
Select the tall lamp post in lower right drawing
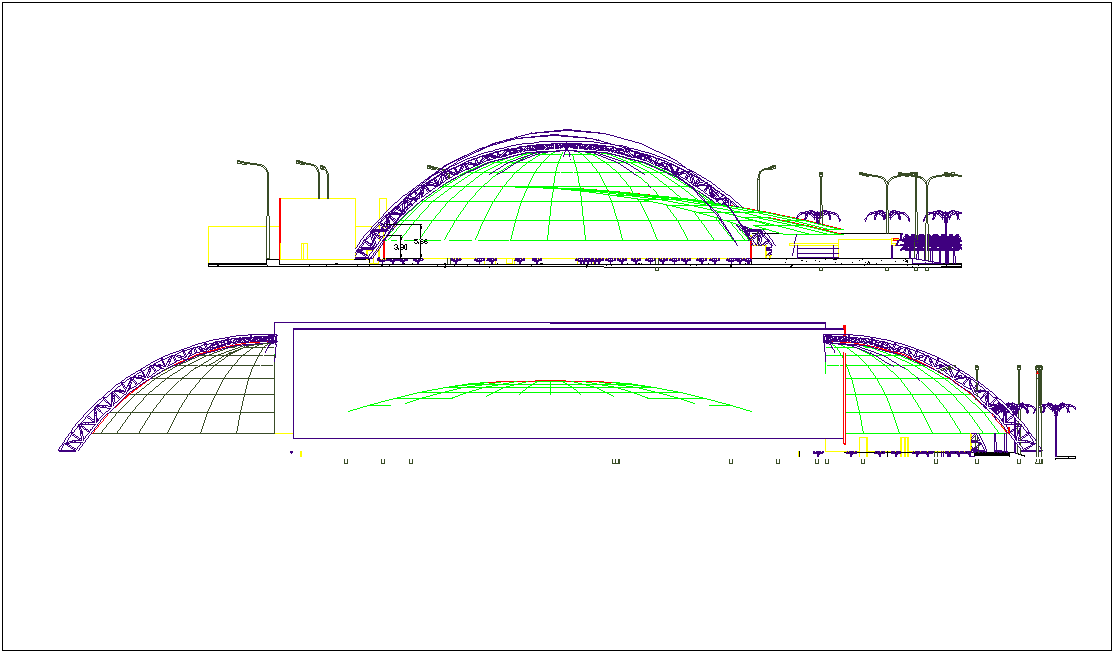tap(1039, 410)
